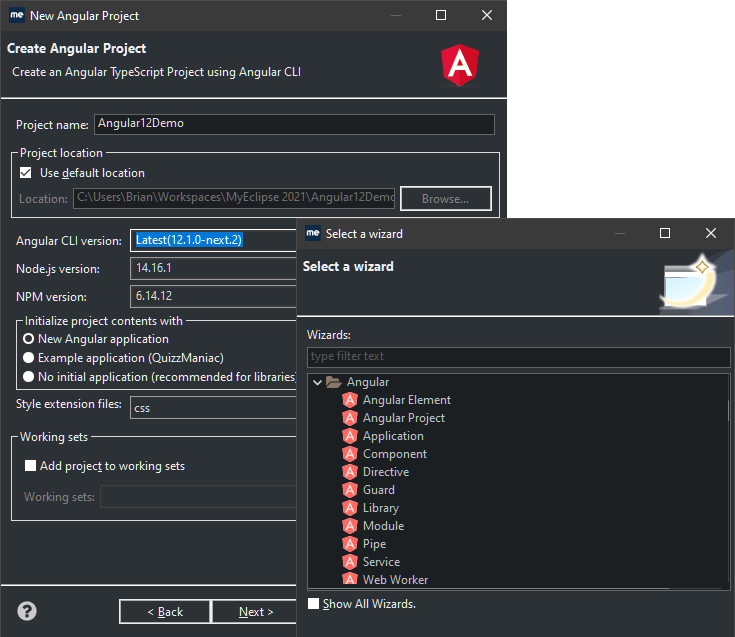Image resolution: width=735 pixels, height=637 pixels.
Task: Select Module in the wizard list
Action: tap(383, 525)
